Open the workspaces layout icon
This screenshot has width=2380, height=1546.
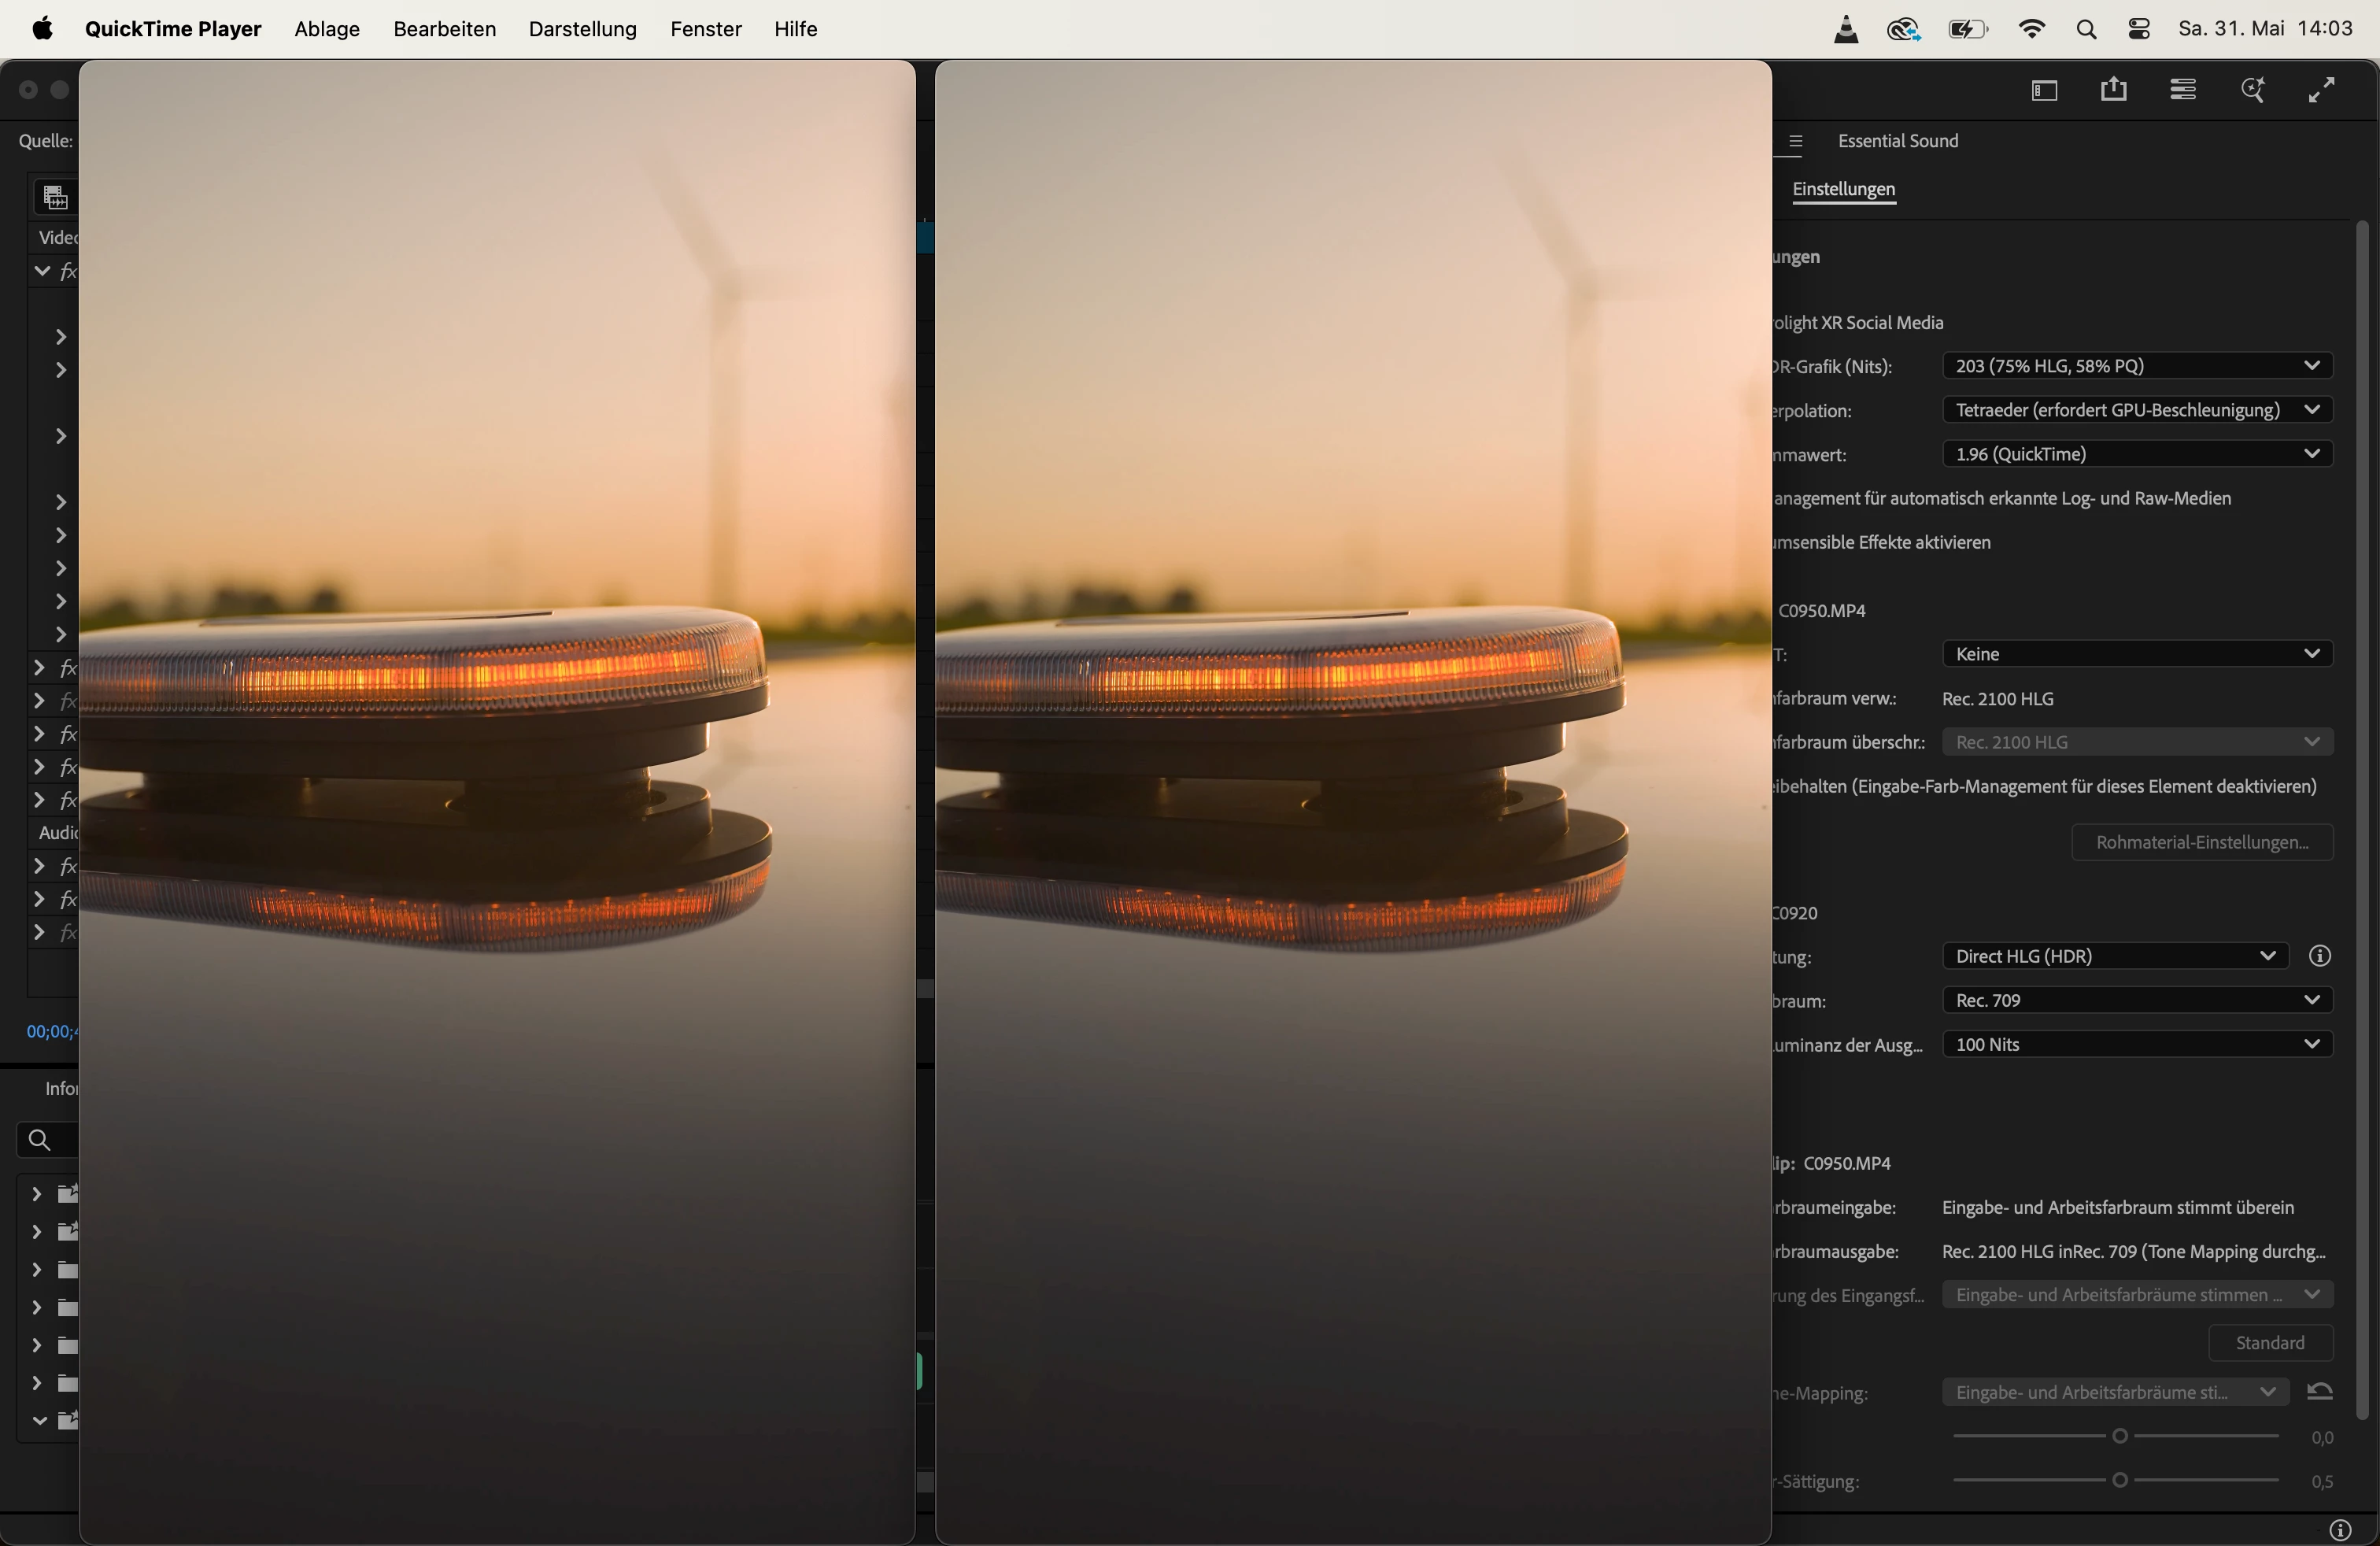pyautogui.click(x=2044, y=91)
